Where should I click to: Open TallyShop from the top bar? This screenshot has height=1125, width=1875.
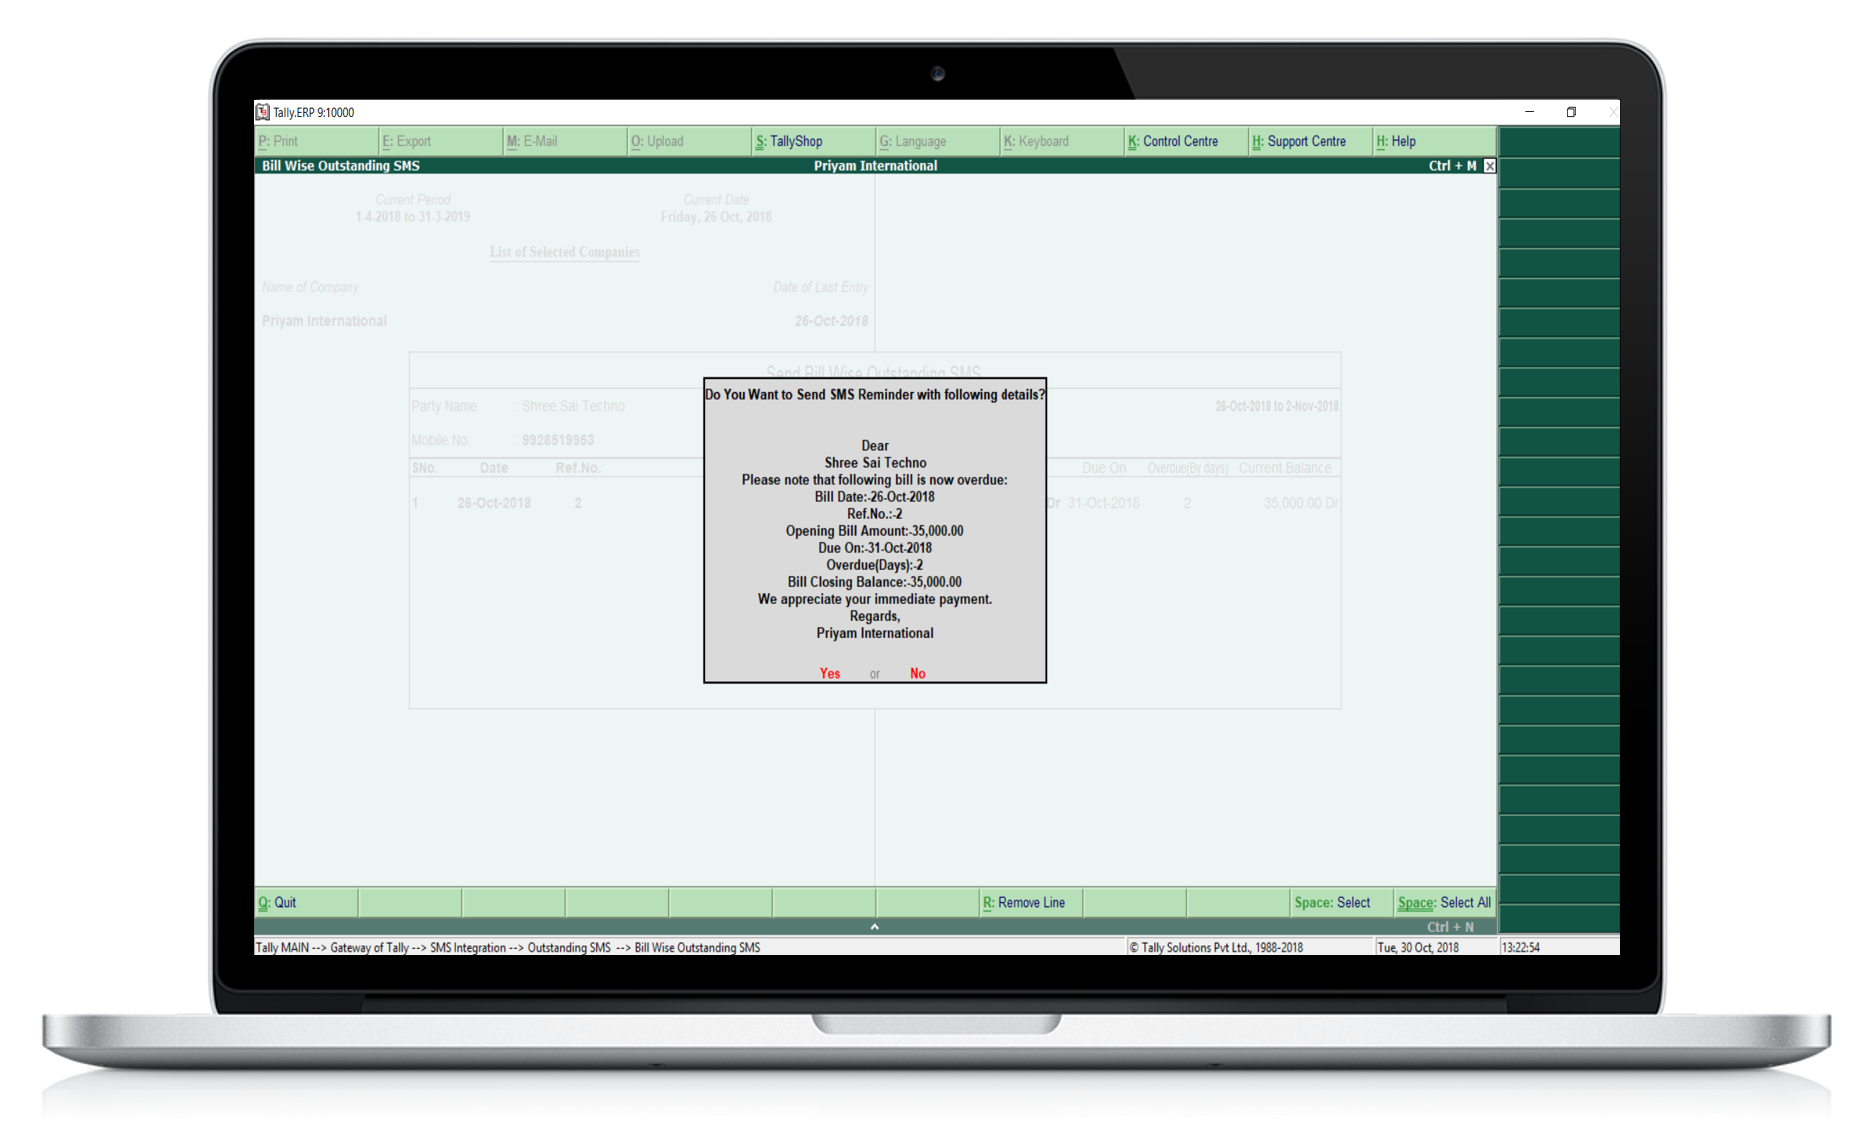click(x=814, y=141)
